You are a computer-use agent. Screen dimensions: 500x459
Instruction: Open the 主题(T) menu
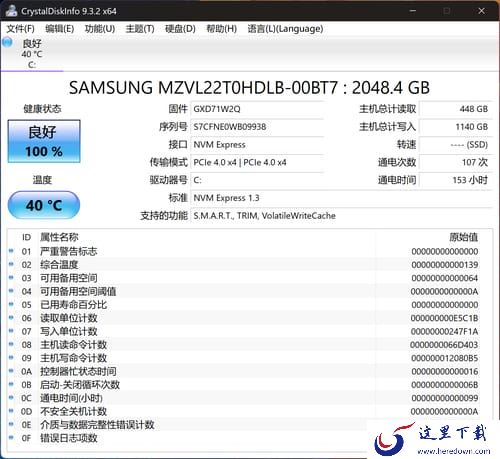140,29
